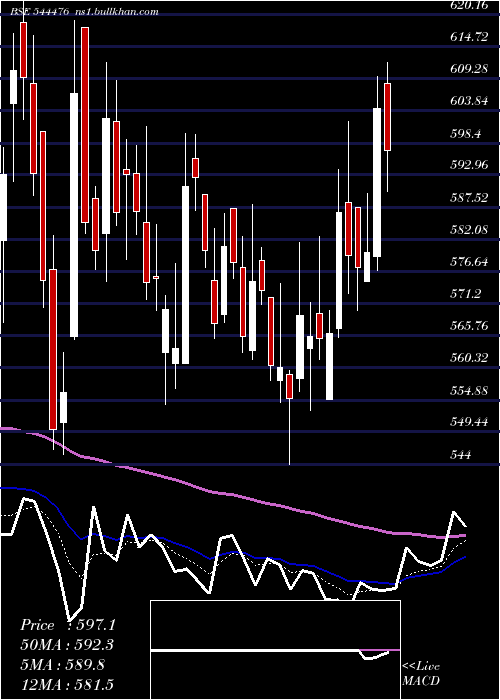Click the 50MA : 592.3 readout
This screenshot has height=700, width=500.
[67, 645]
